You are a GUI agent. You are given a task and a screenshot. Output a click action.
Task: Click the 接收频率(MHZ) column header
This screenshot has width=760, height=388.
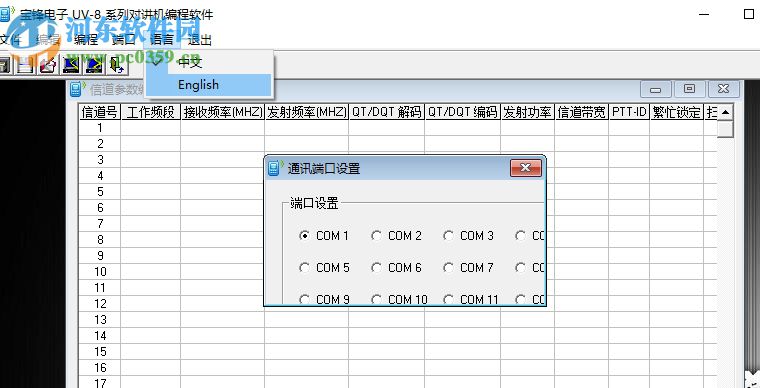(222, 112)
